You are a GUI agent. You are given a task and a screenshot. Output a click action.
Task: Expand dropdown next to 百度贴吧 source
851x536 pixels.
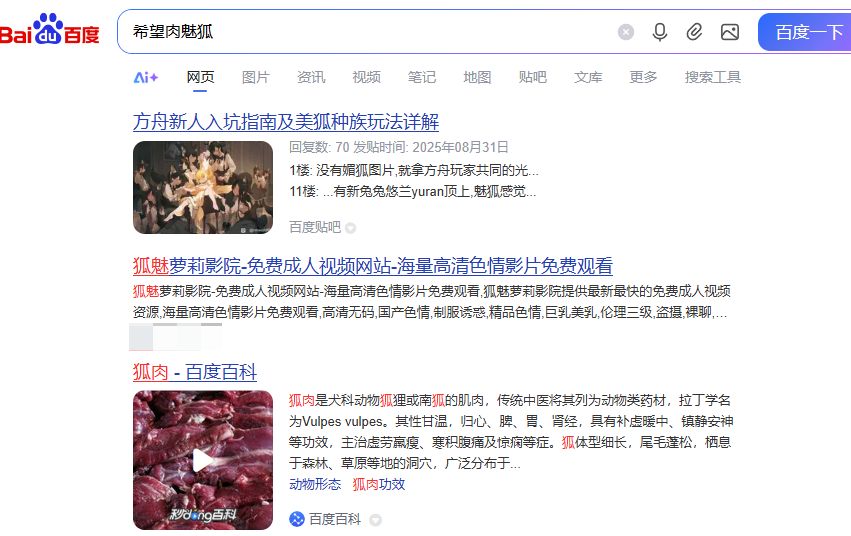tap(351, 228)
